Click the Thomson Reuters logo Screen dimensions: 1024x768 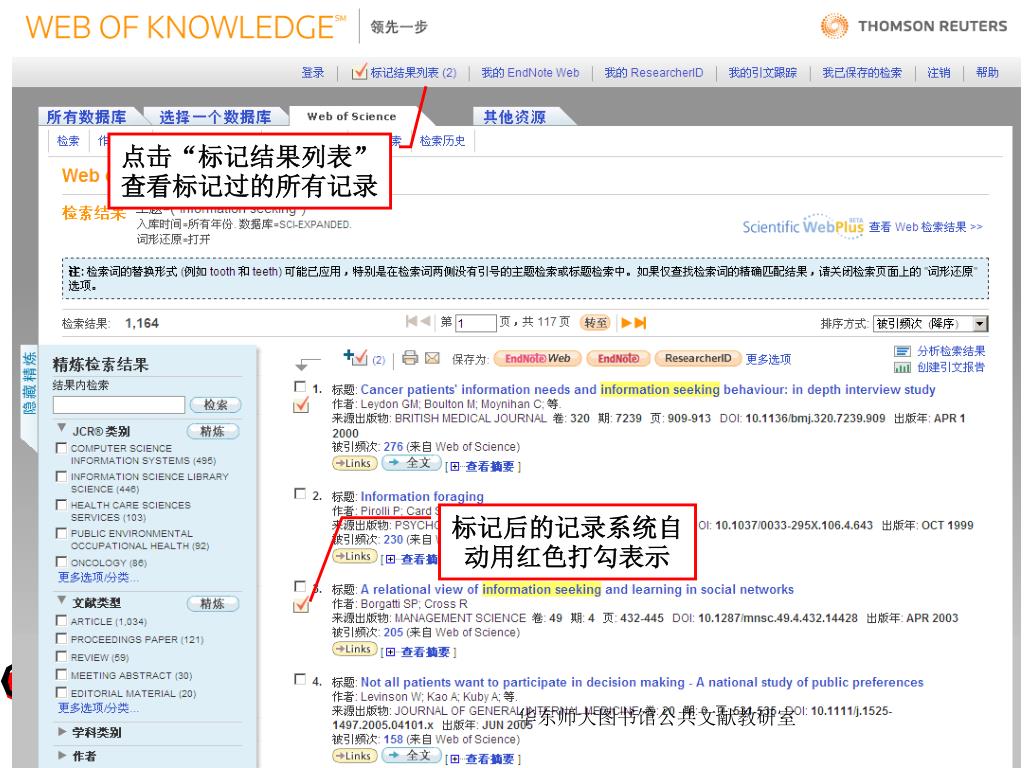click(914, 26)
